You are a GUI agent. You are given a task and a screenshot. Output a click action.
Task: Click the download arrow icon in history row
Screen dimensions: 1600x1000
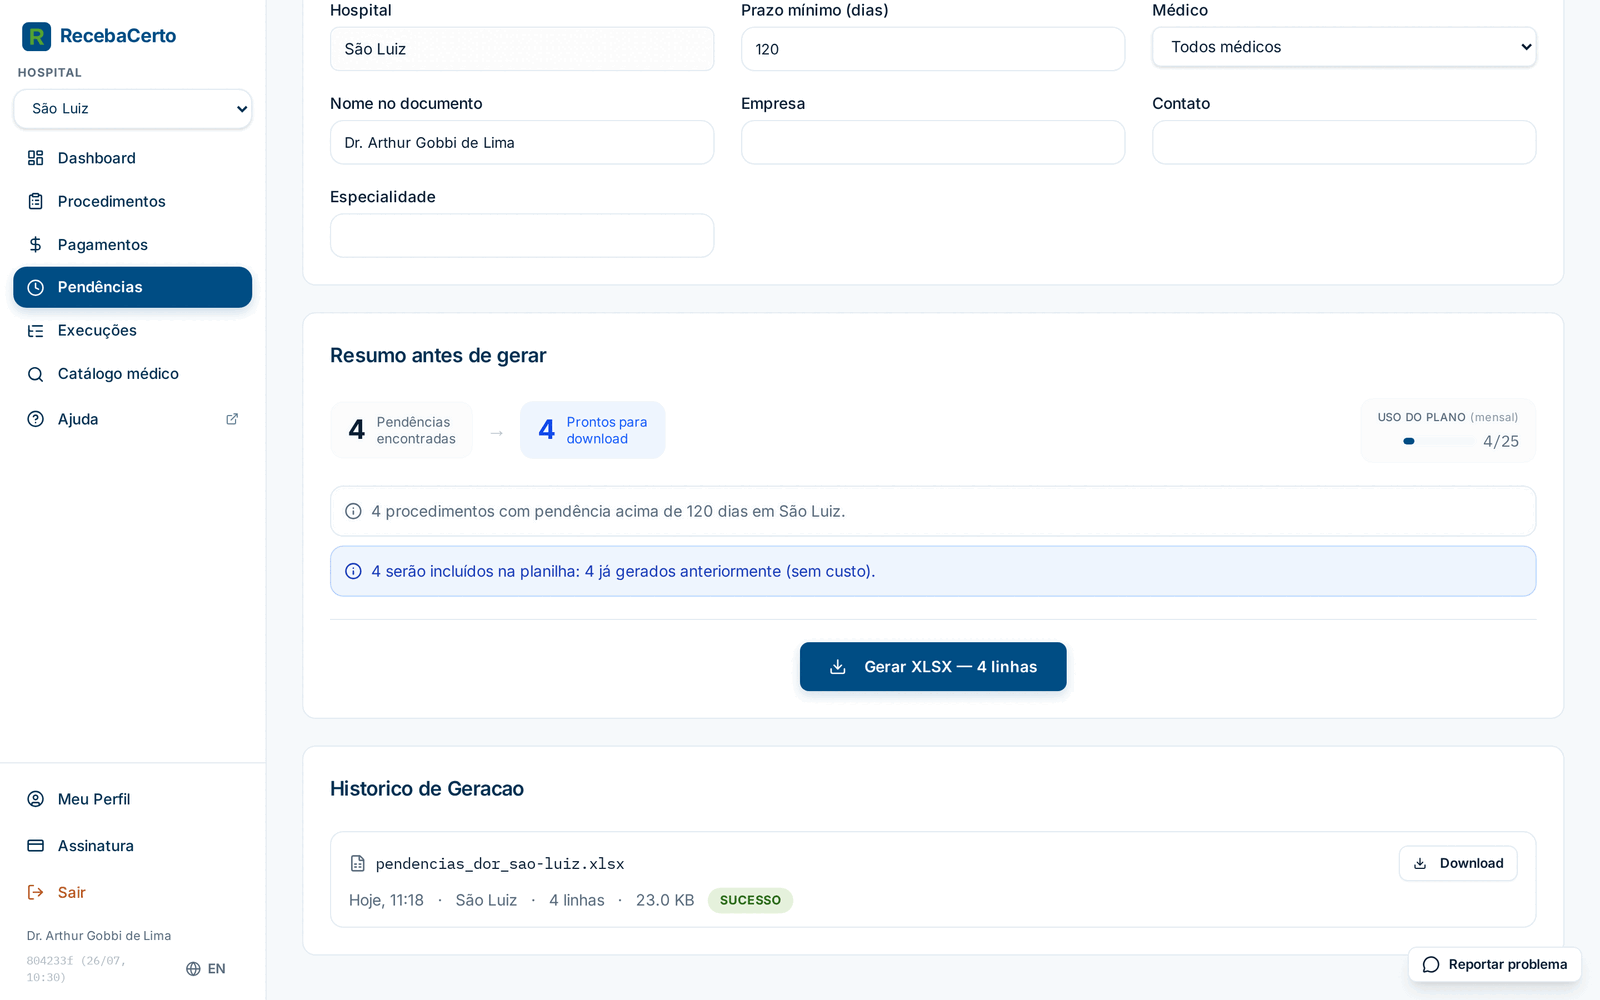(x=1420, y=864)
